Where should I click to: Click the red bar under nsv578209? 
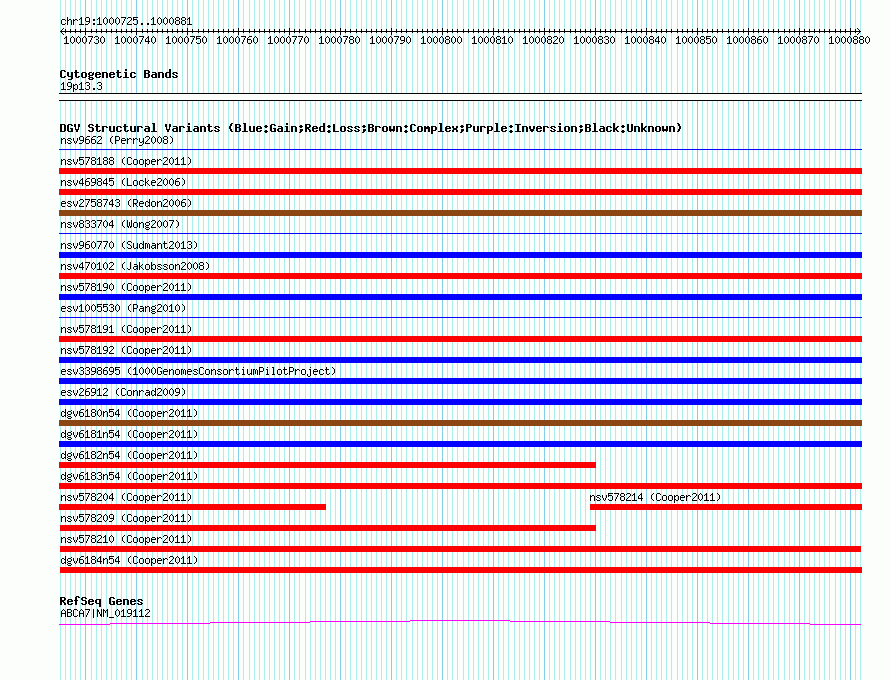coord(328,528)
